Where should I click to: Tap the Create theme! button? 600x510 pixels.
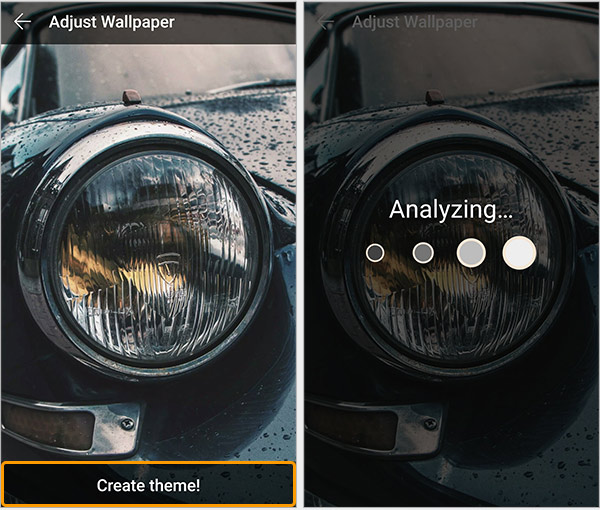coord(148,485)
